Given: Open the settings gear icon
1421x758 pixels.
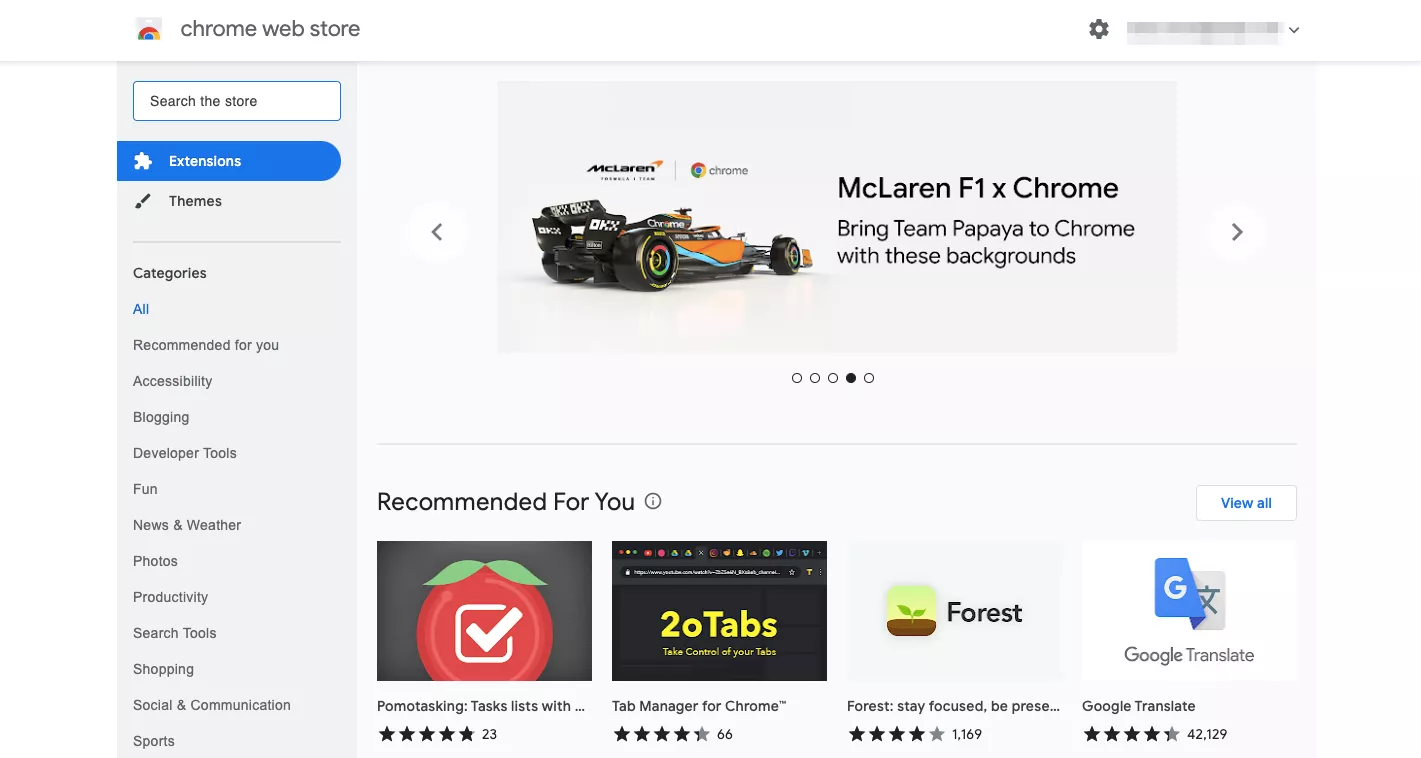Looking at the screenshot, I should (1099, 29).
